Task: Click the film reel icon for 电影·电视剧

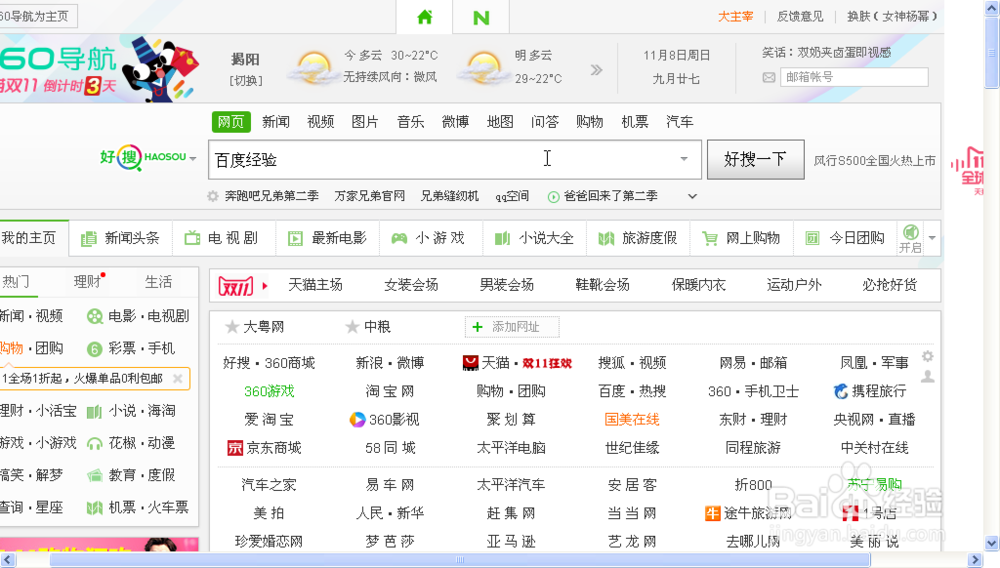Action: coord(94,317)
